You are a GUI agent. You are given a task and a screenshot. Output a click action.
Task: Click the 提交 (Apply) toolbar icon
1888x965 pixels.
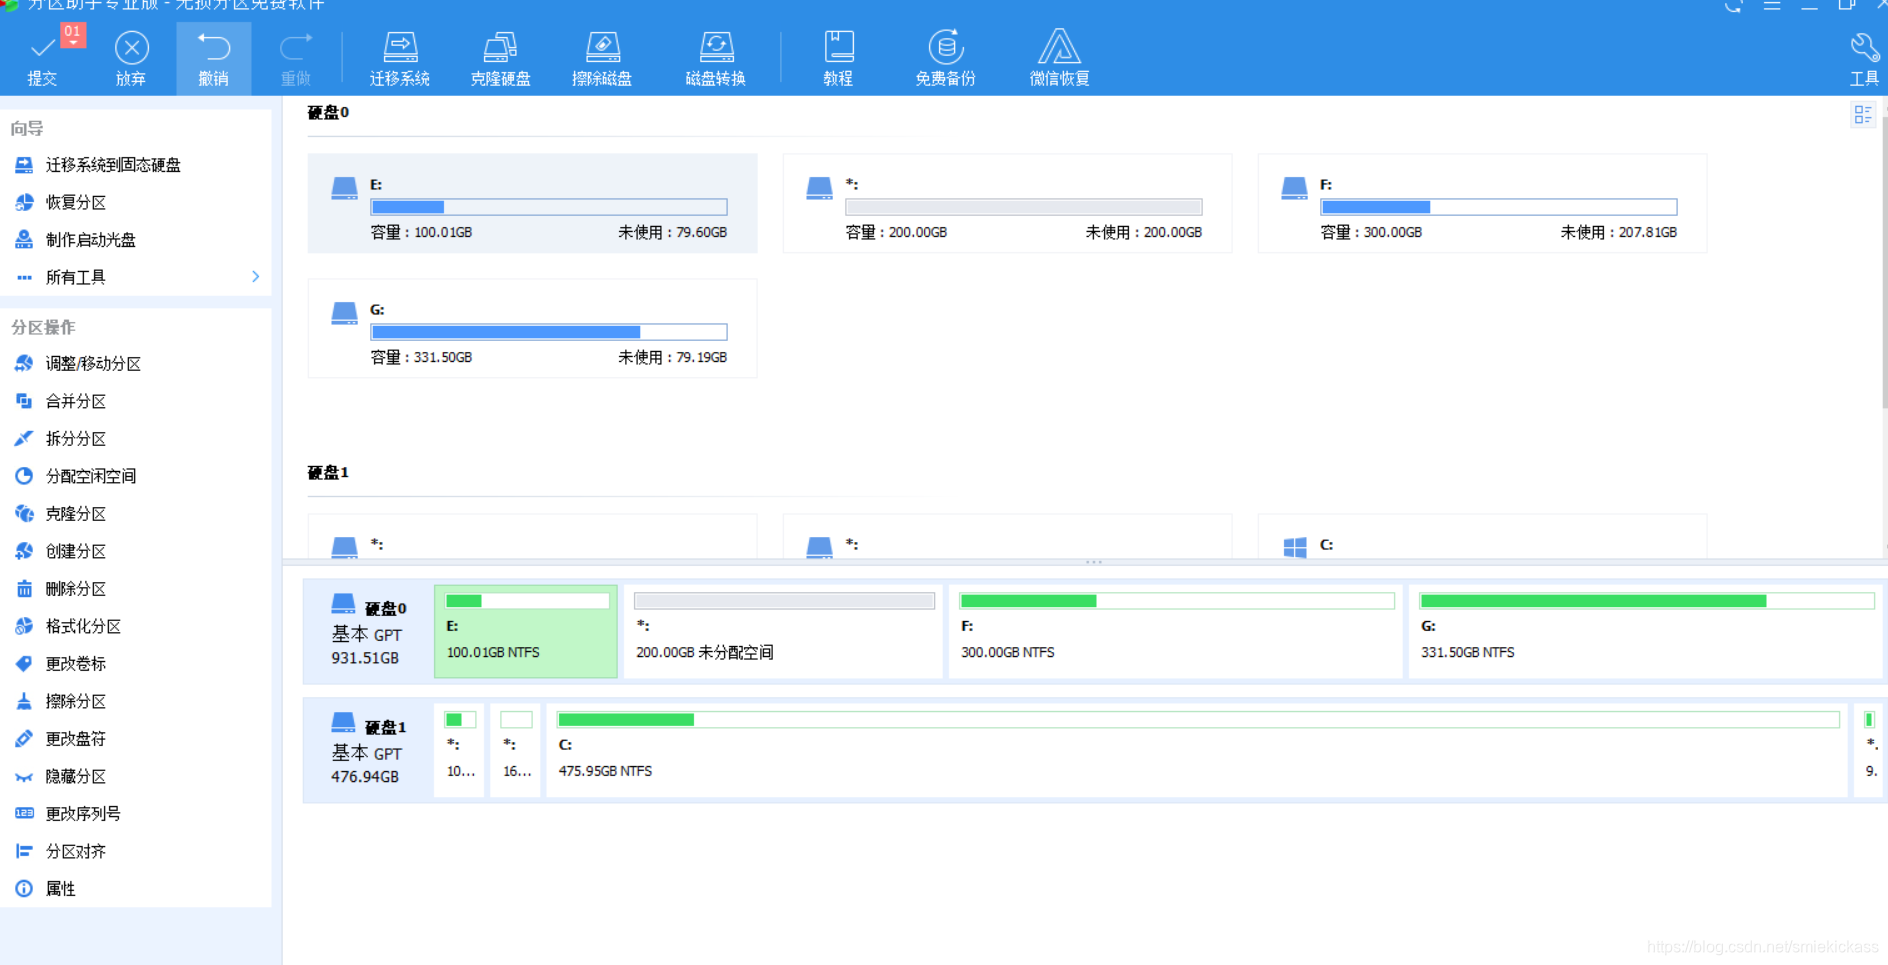click(x=42, y=59)
